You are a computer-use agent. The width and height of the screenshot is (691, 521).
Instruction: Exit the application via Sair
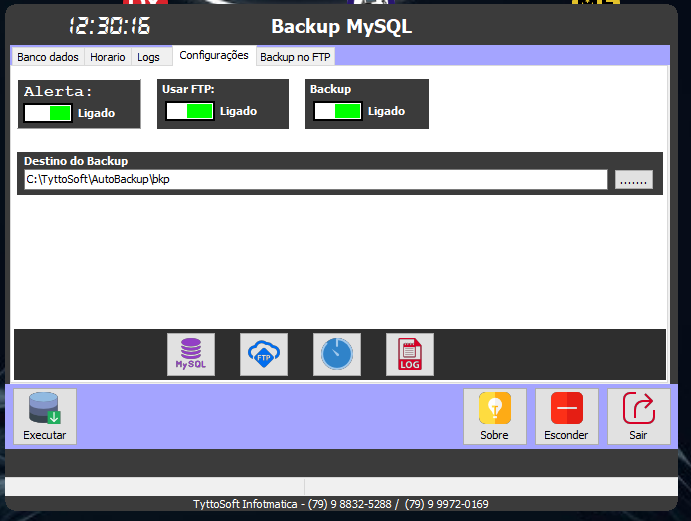click(638, 416)
